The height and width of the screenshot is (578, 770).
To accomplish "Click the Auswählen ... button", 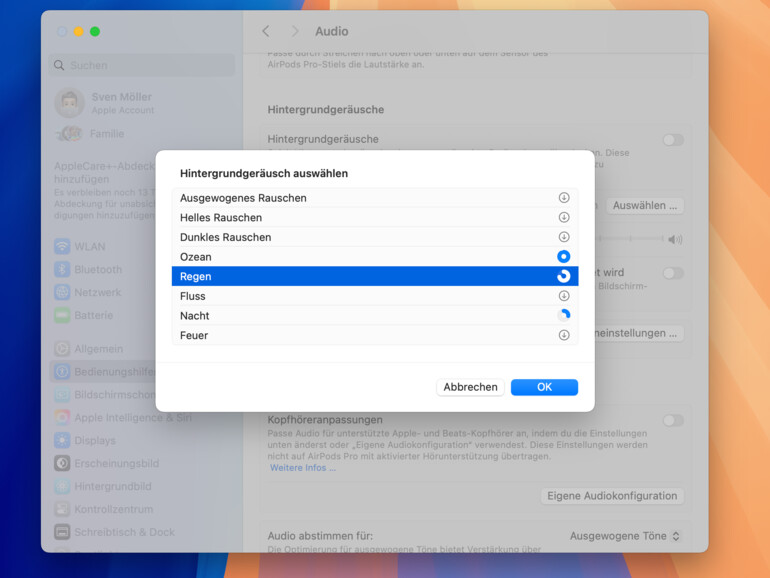I will point(644,205).
